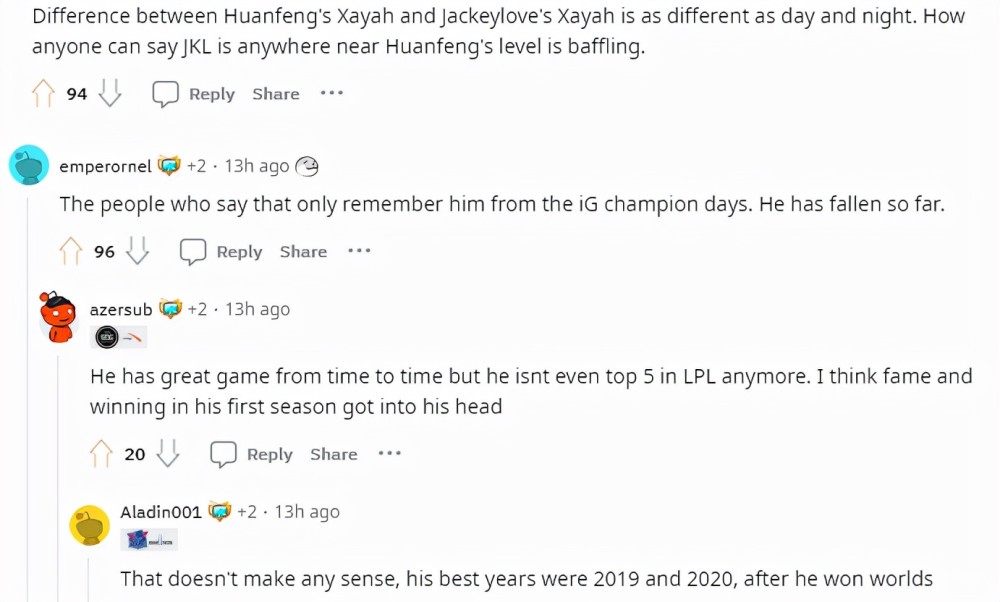
Task: Open the three-dot menu on the 94-point comment
Action: (x=332, y=93)
